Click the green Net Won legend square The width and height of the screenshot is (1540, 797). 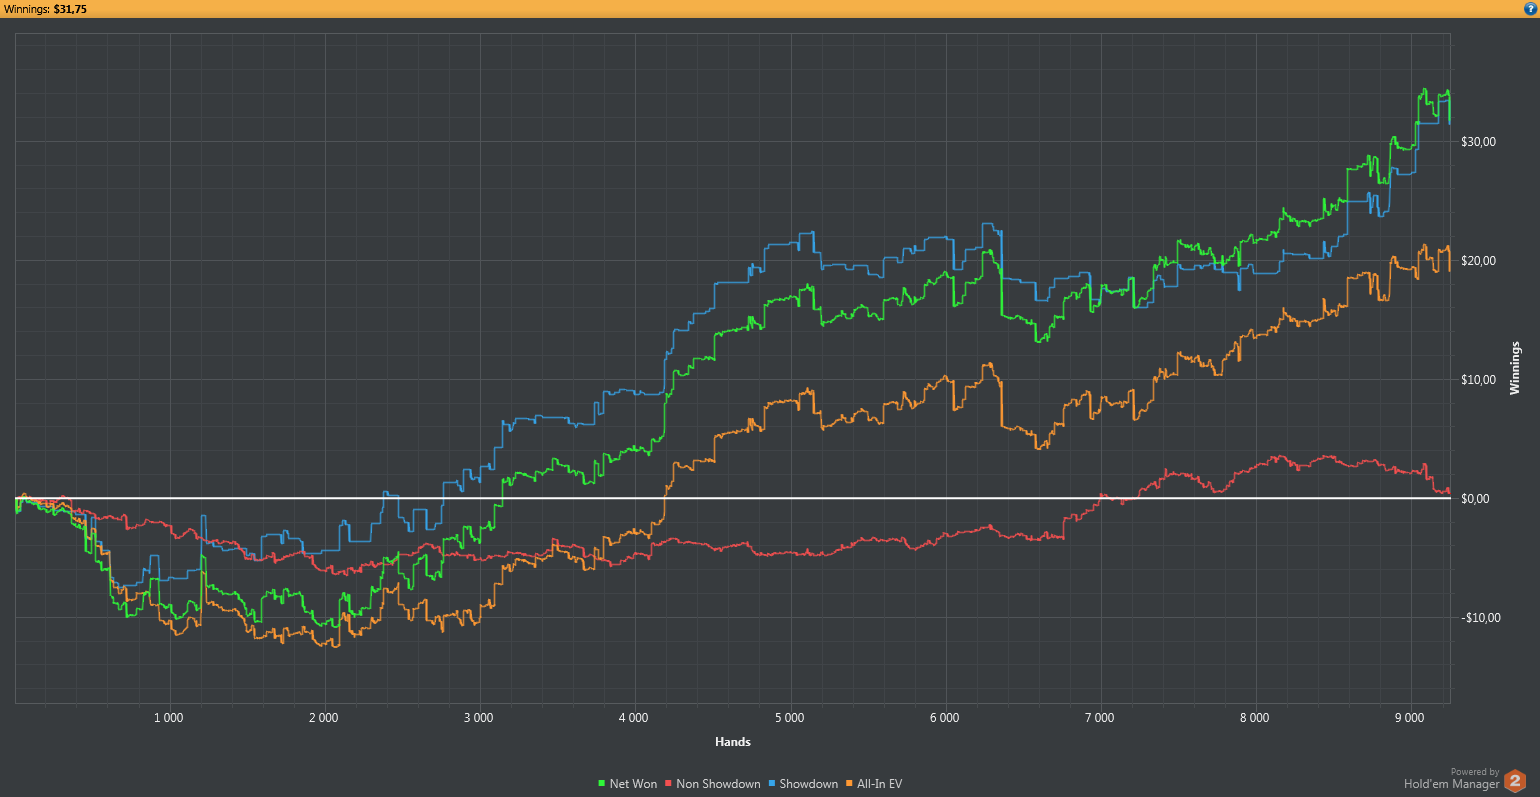point(601,784)
